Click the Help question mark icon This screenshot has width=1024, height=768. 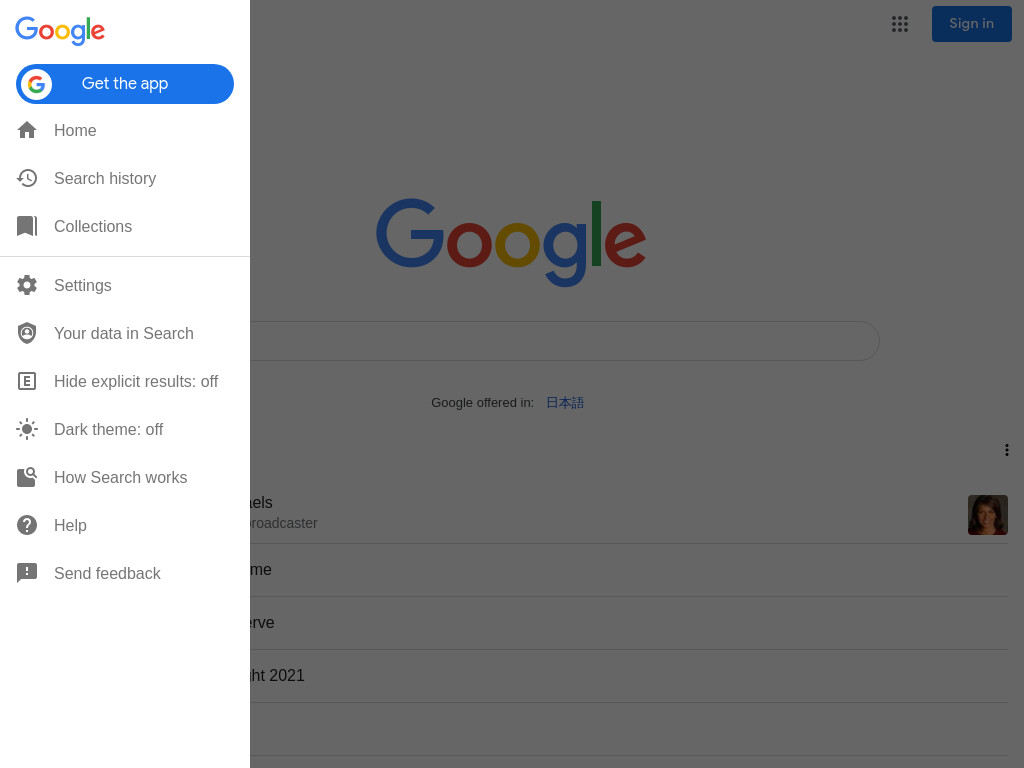(x=27, y=525)
